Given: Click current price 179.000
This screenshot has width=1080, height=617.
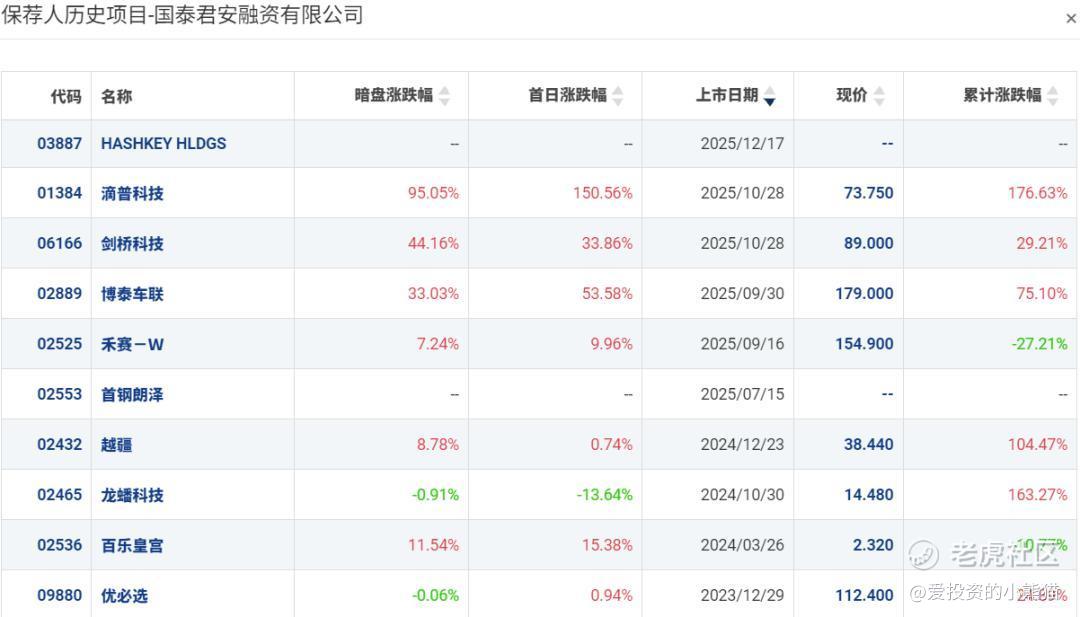Looking at the screenshot, I should click(864, 293).
